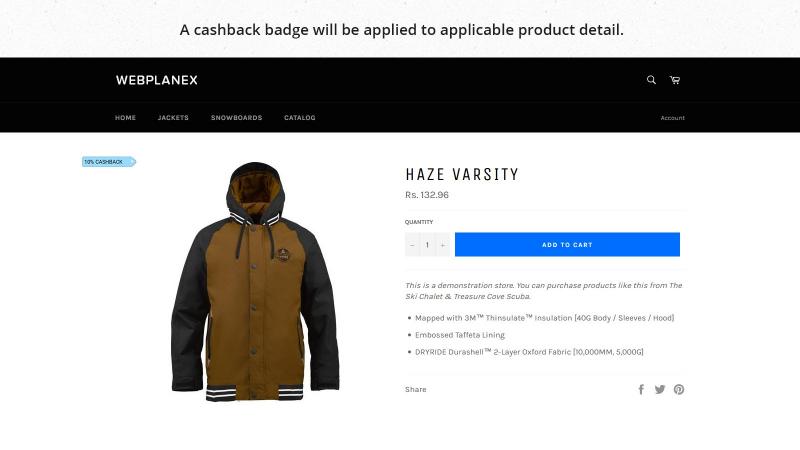Share product on Facebook
Viewport: 800px width, 450px height.
click(x=641, y=389)
